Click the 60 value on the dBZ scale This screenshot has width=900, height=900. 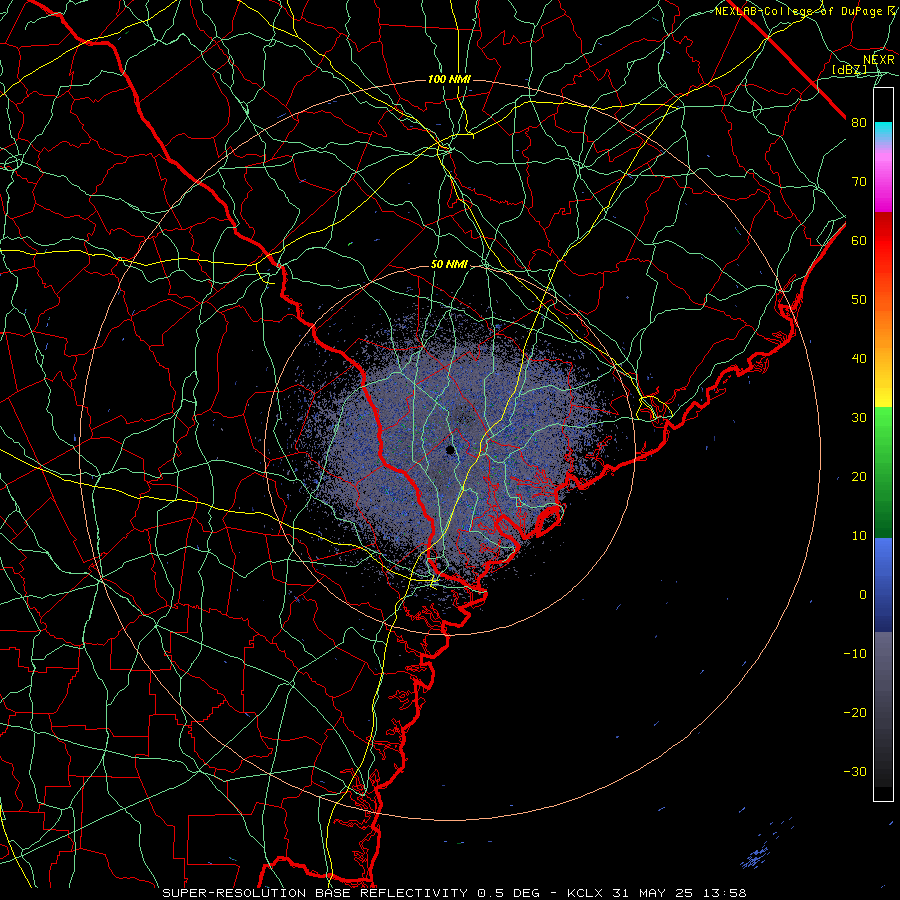(859, 240)
